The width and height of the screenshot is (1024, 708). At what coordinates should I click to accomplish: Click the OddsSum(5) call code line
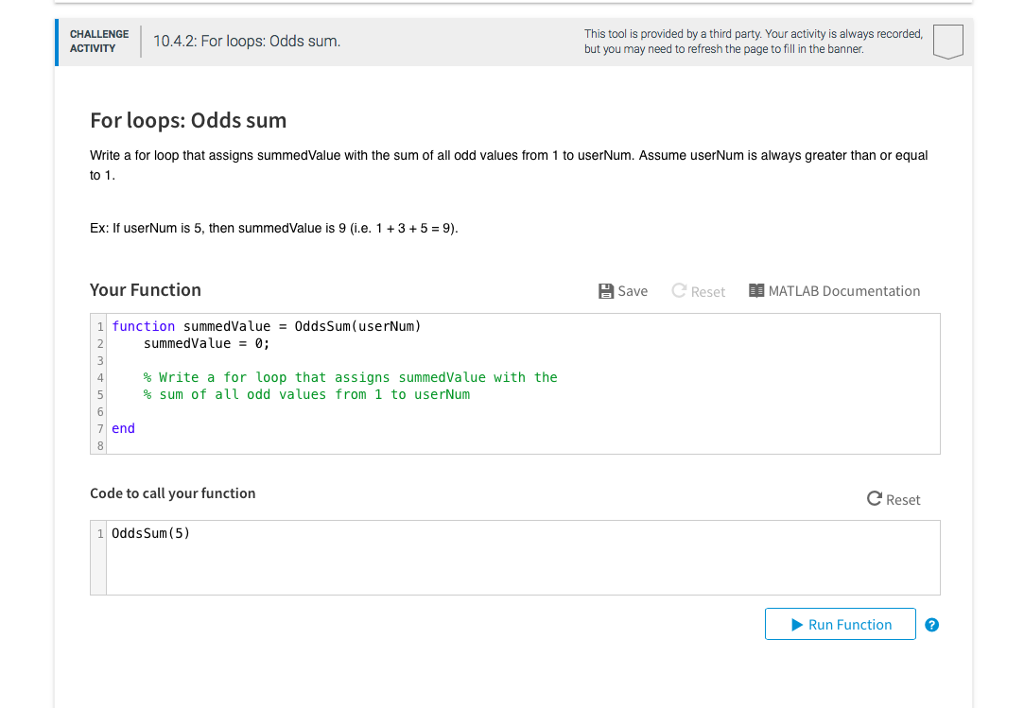pyautogui.click(x=150, y=533)
